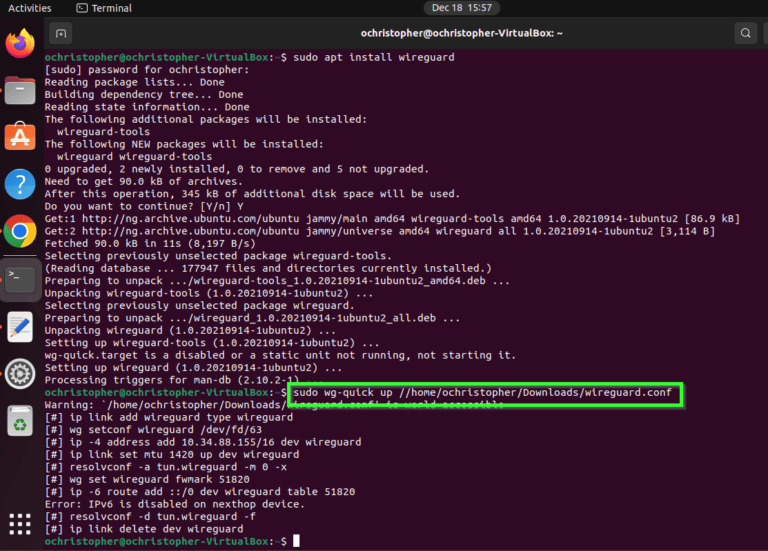Click the final shell prompt cursor
The image size is (768, 551).
(x=296, y=541)
